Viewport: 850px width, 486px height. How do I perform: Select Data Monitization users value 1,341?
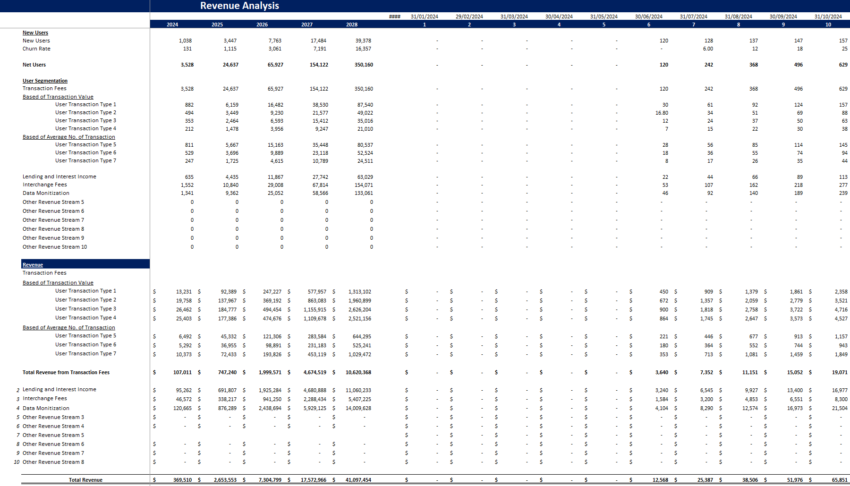coord(186,193)
